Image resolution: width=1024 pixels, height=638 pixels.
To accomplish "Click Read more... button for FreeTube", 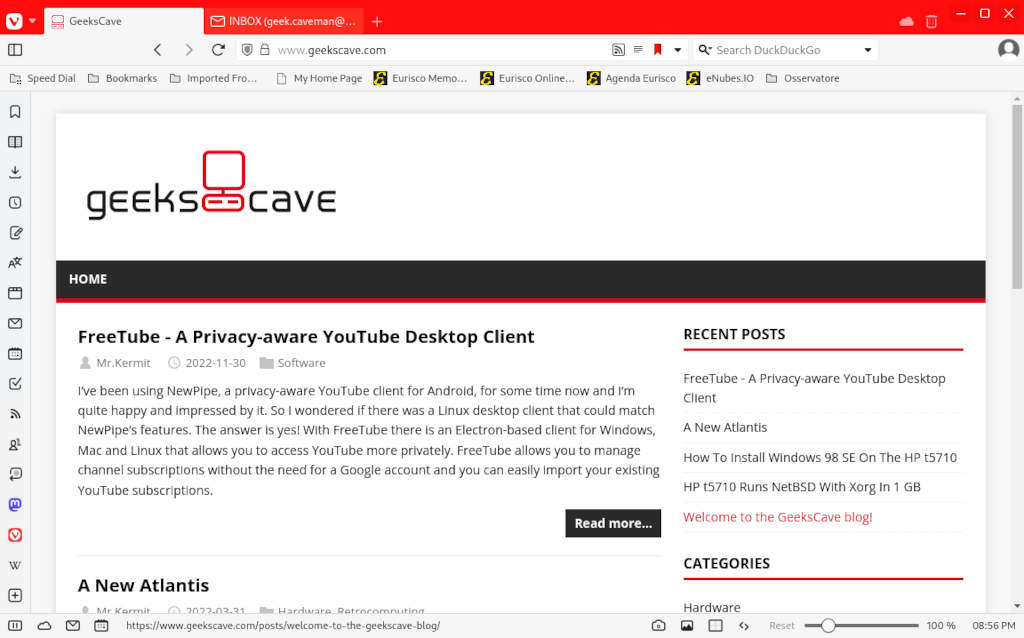I will pos(613,523).
